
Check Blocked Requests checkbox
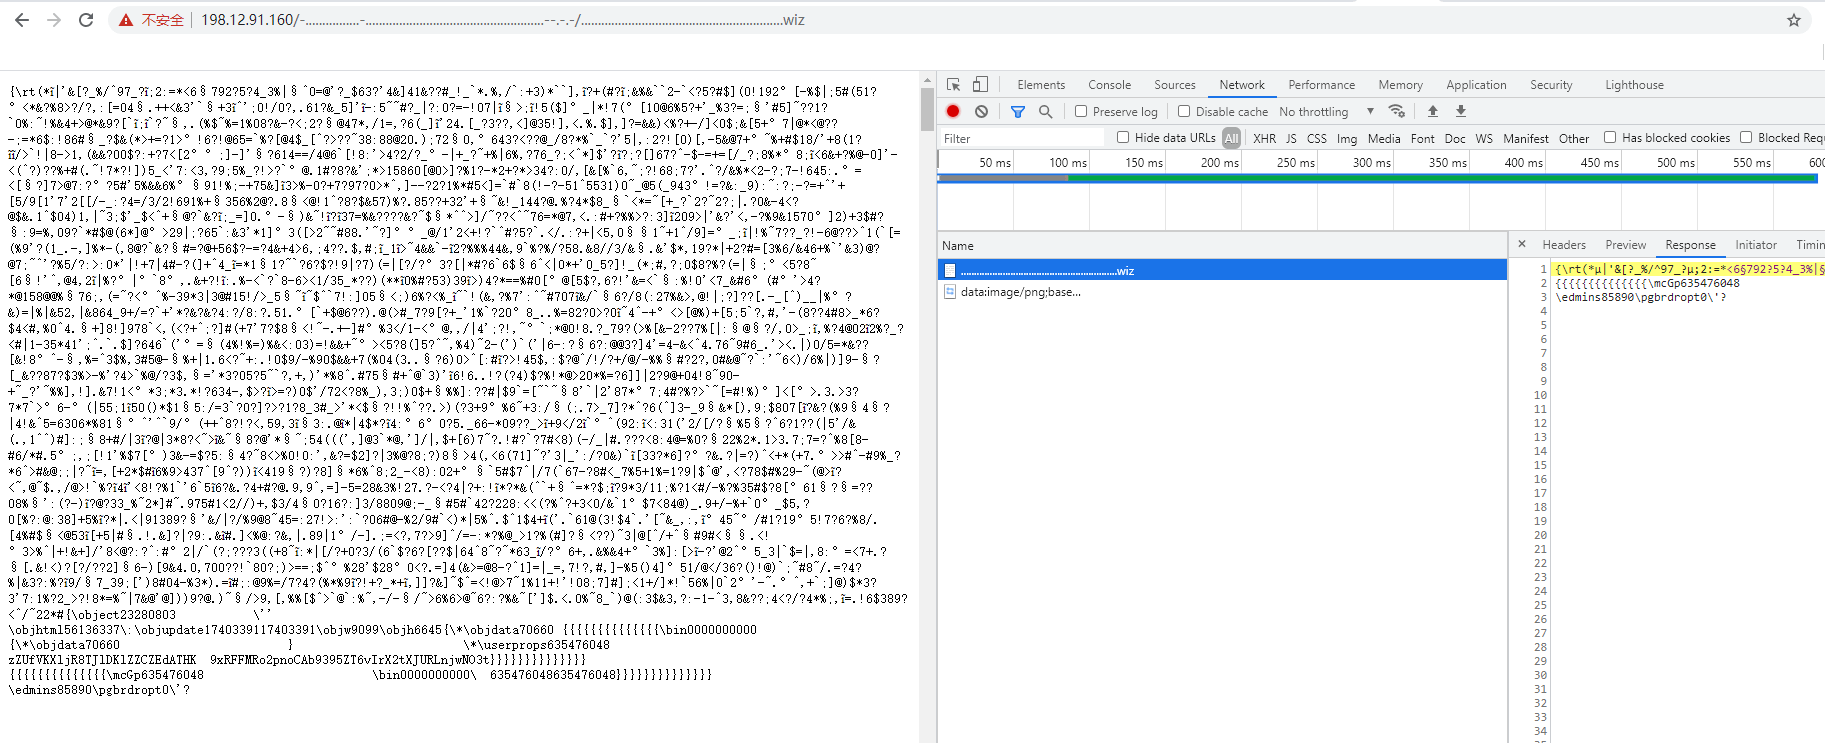pyautogui.click(x=1746, y=137)
